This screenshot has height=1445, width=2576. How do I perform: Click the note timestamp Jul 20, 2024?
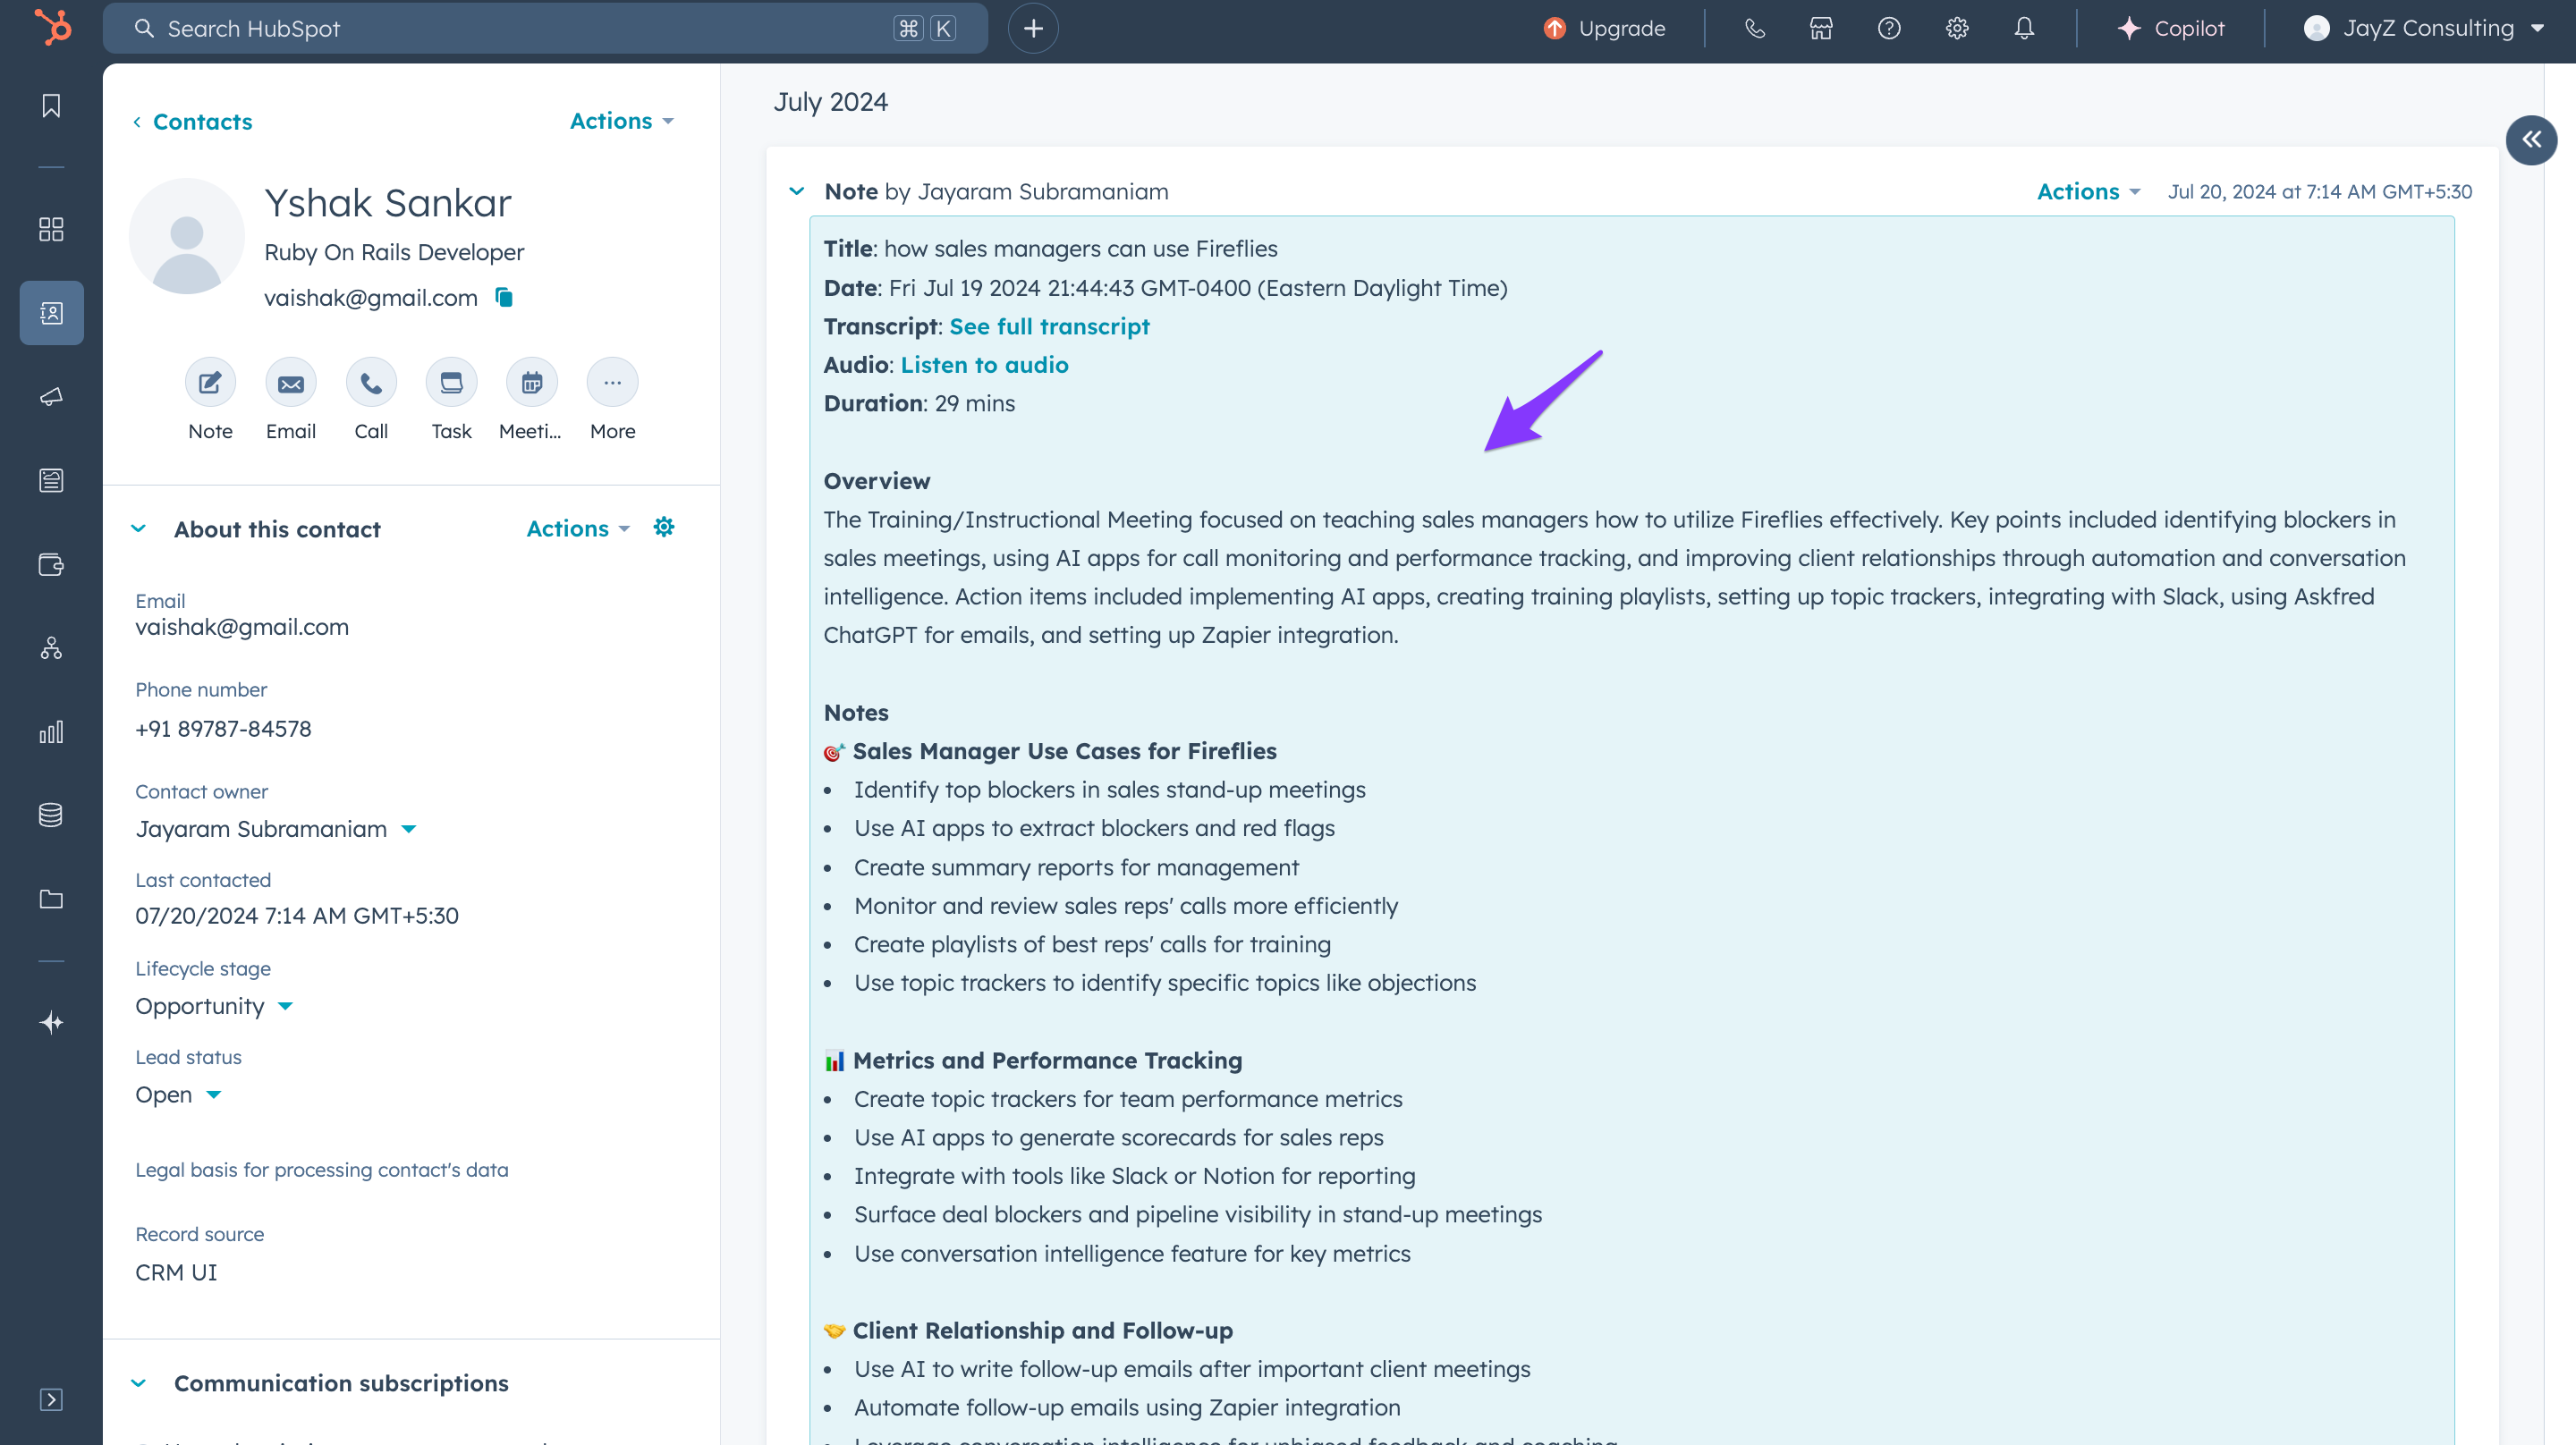click(x=2320, y=191)
